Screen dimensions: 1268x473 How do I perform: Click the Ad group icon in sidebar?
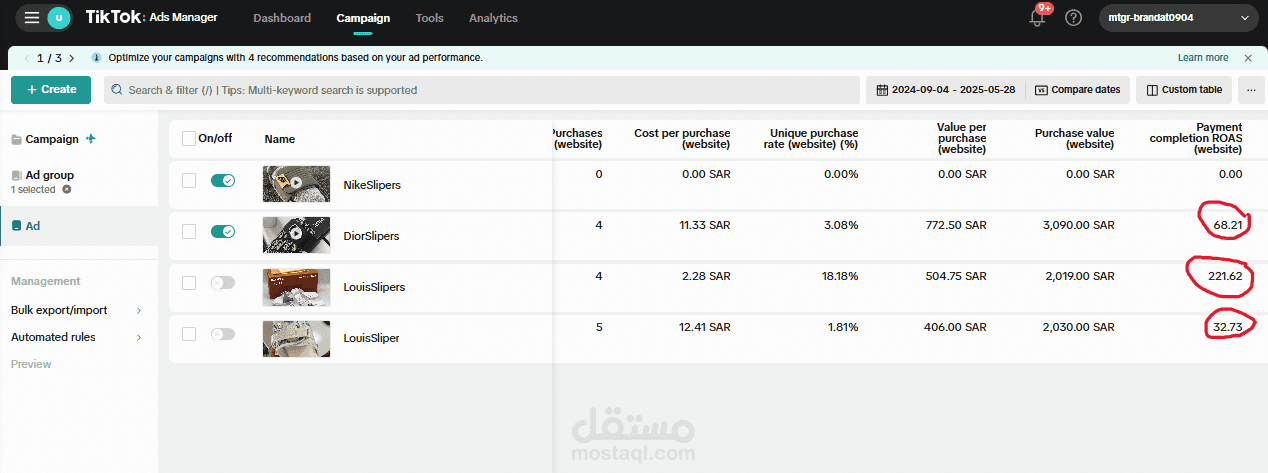point(16,175)
